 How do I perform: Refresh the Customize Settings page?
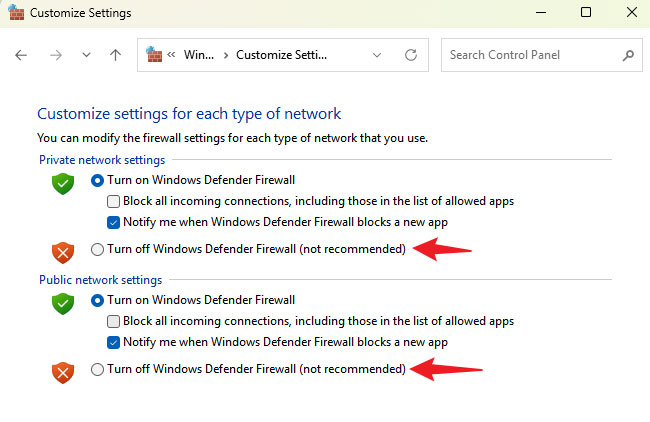[x=411, y=55]
